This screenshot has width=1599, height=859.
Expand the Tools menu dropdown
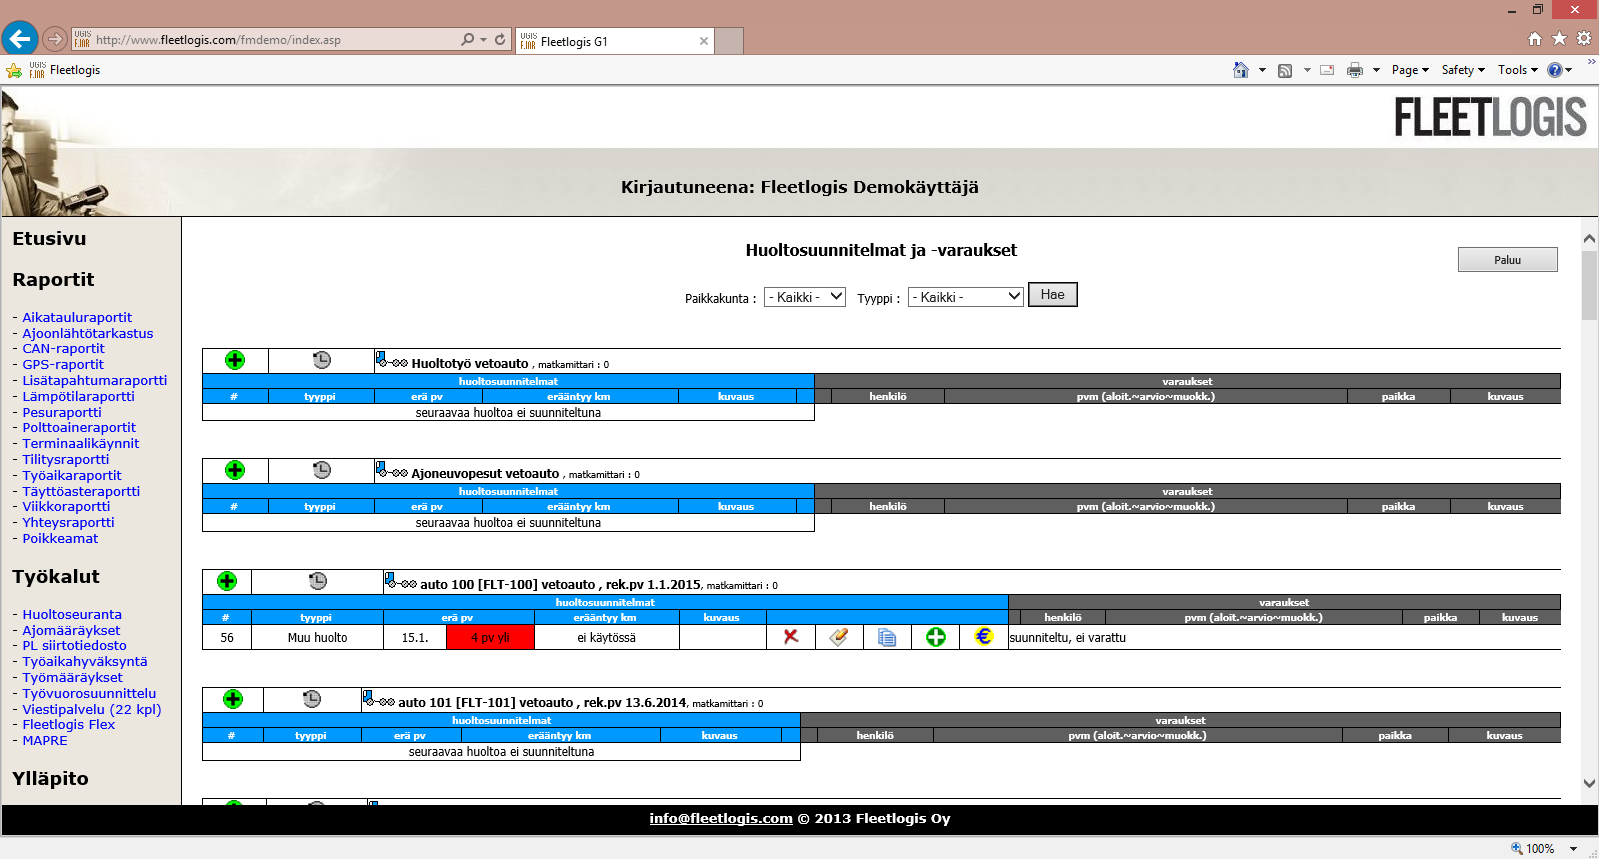click(1518, 70)
